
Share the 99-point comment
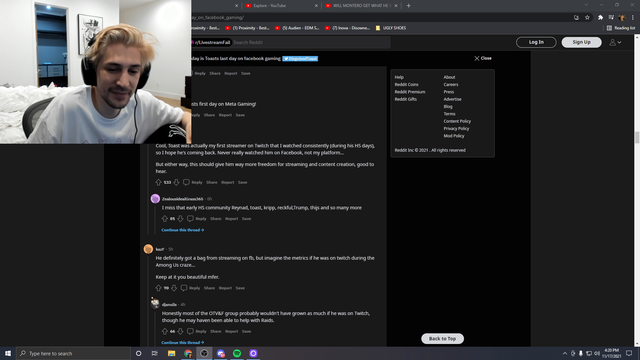[x=209, y=288]
